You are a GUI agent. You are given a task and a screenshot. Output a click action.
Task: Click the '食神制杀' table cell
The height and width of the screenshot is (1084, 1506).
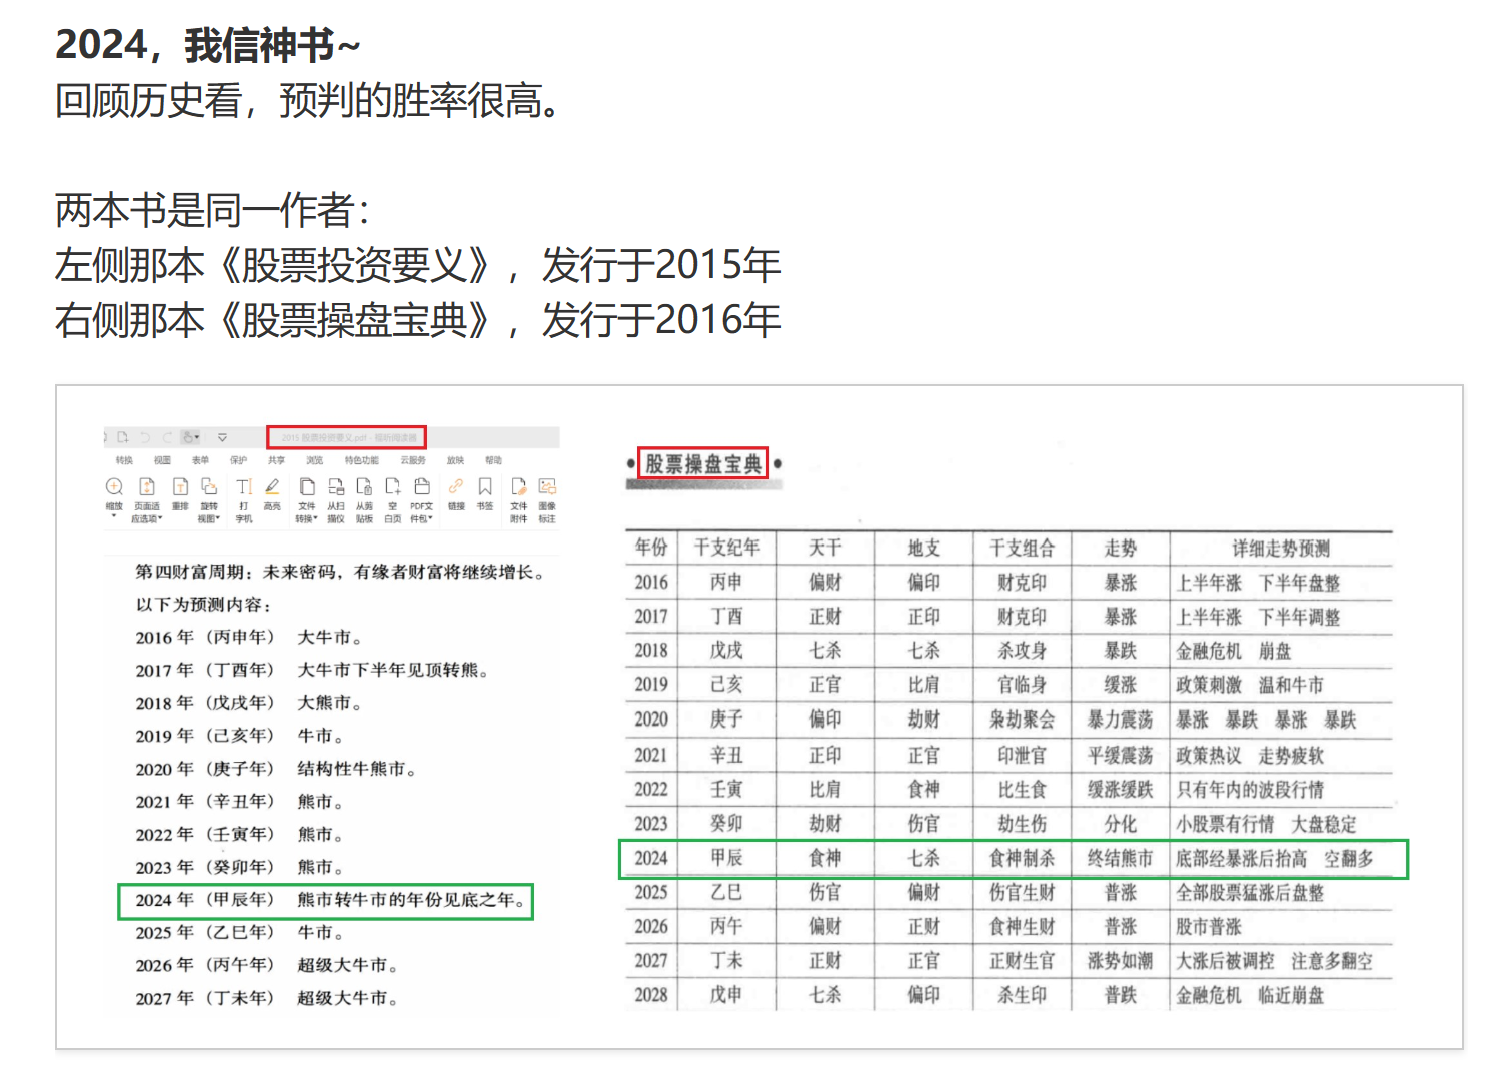pos(1022,858)
